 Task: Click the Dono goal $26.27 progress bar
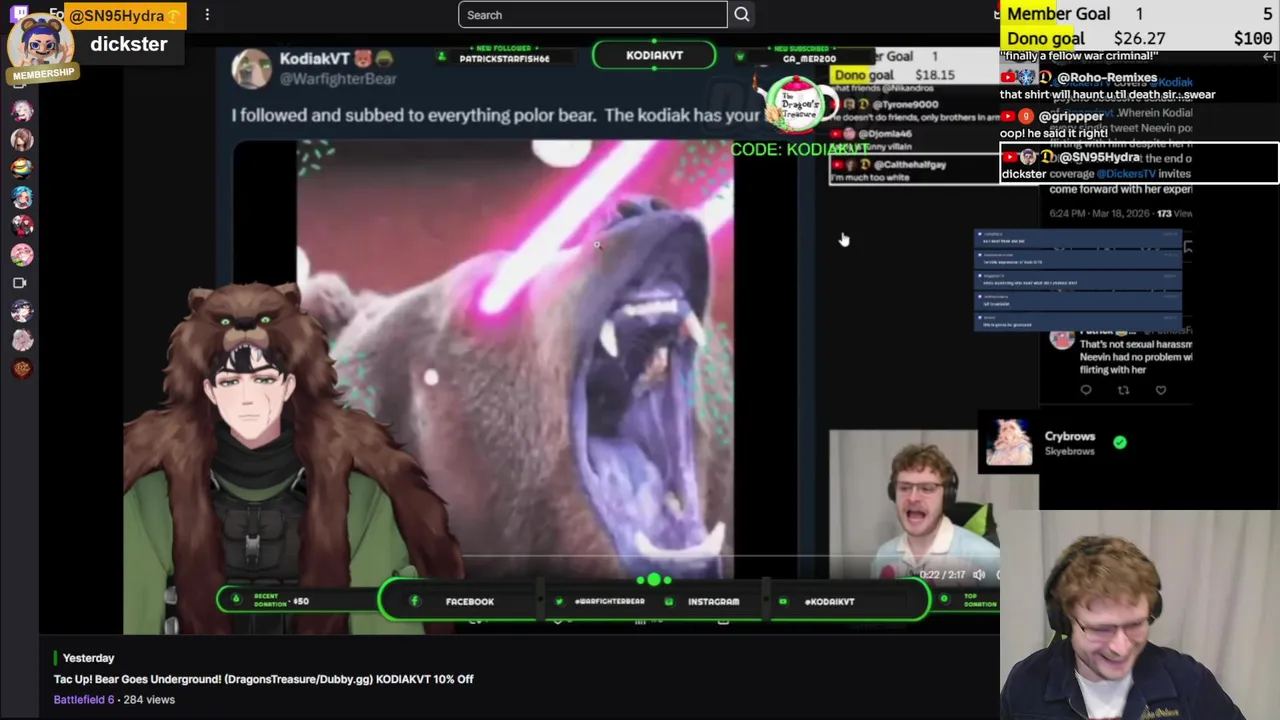tap(1140, 39)
